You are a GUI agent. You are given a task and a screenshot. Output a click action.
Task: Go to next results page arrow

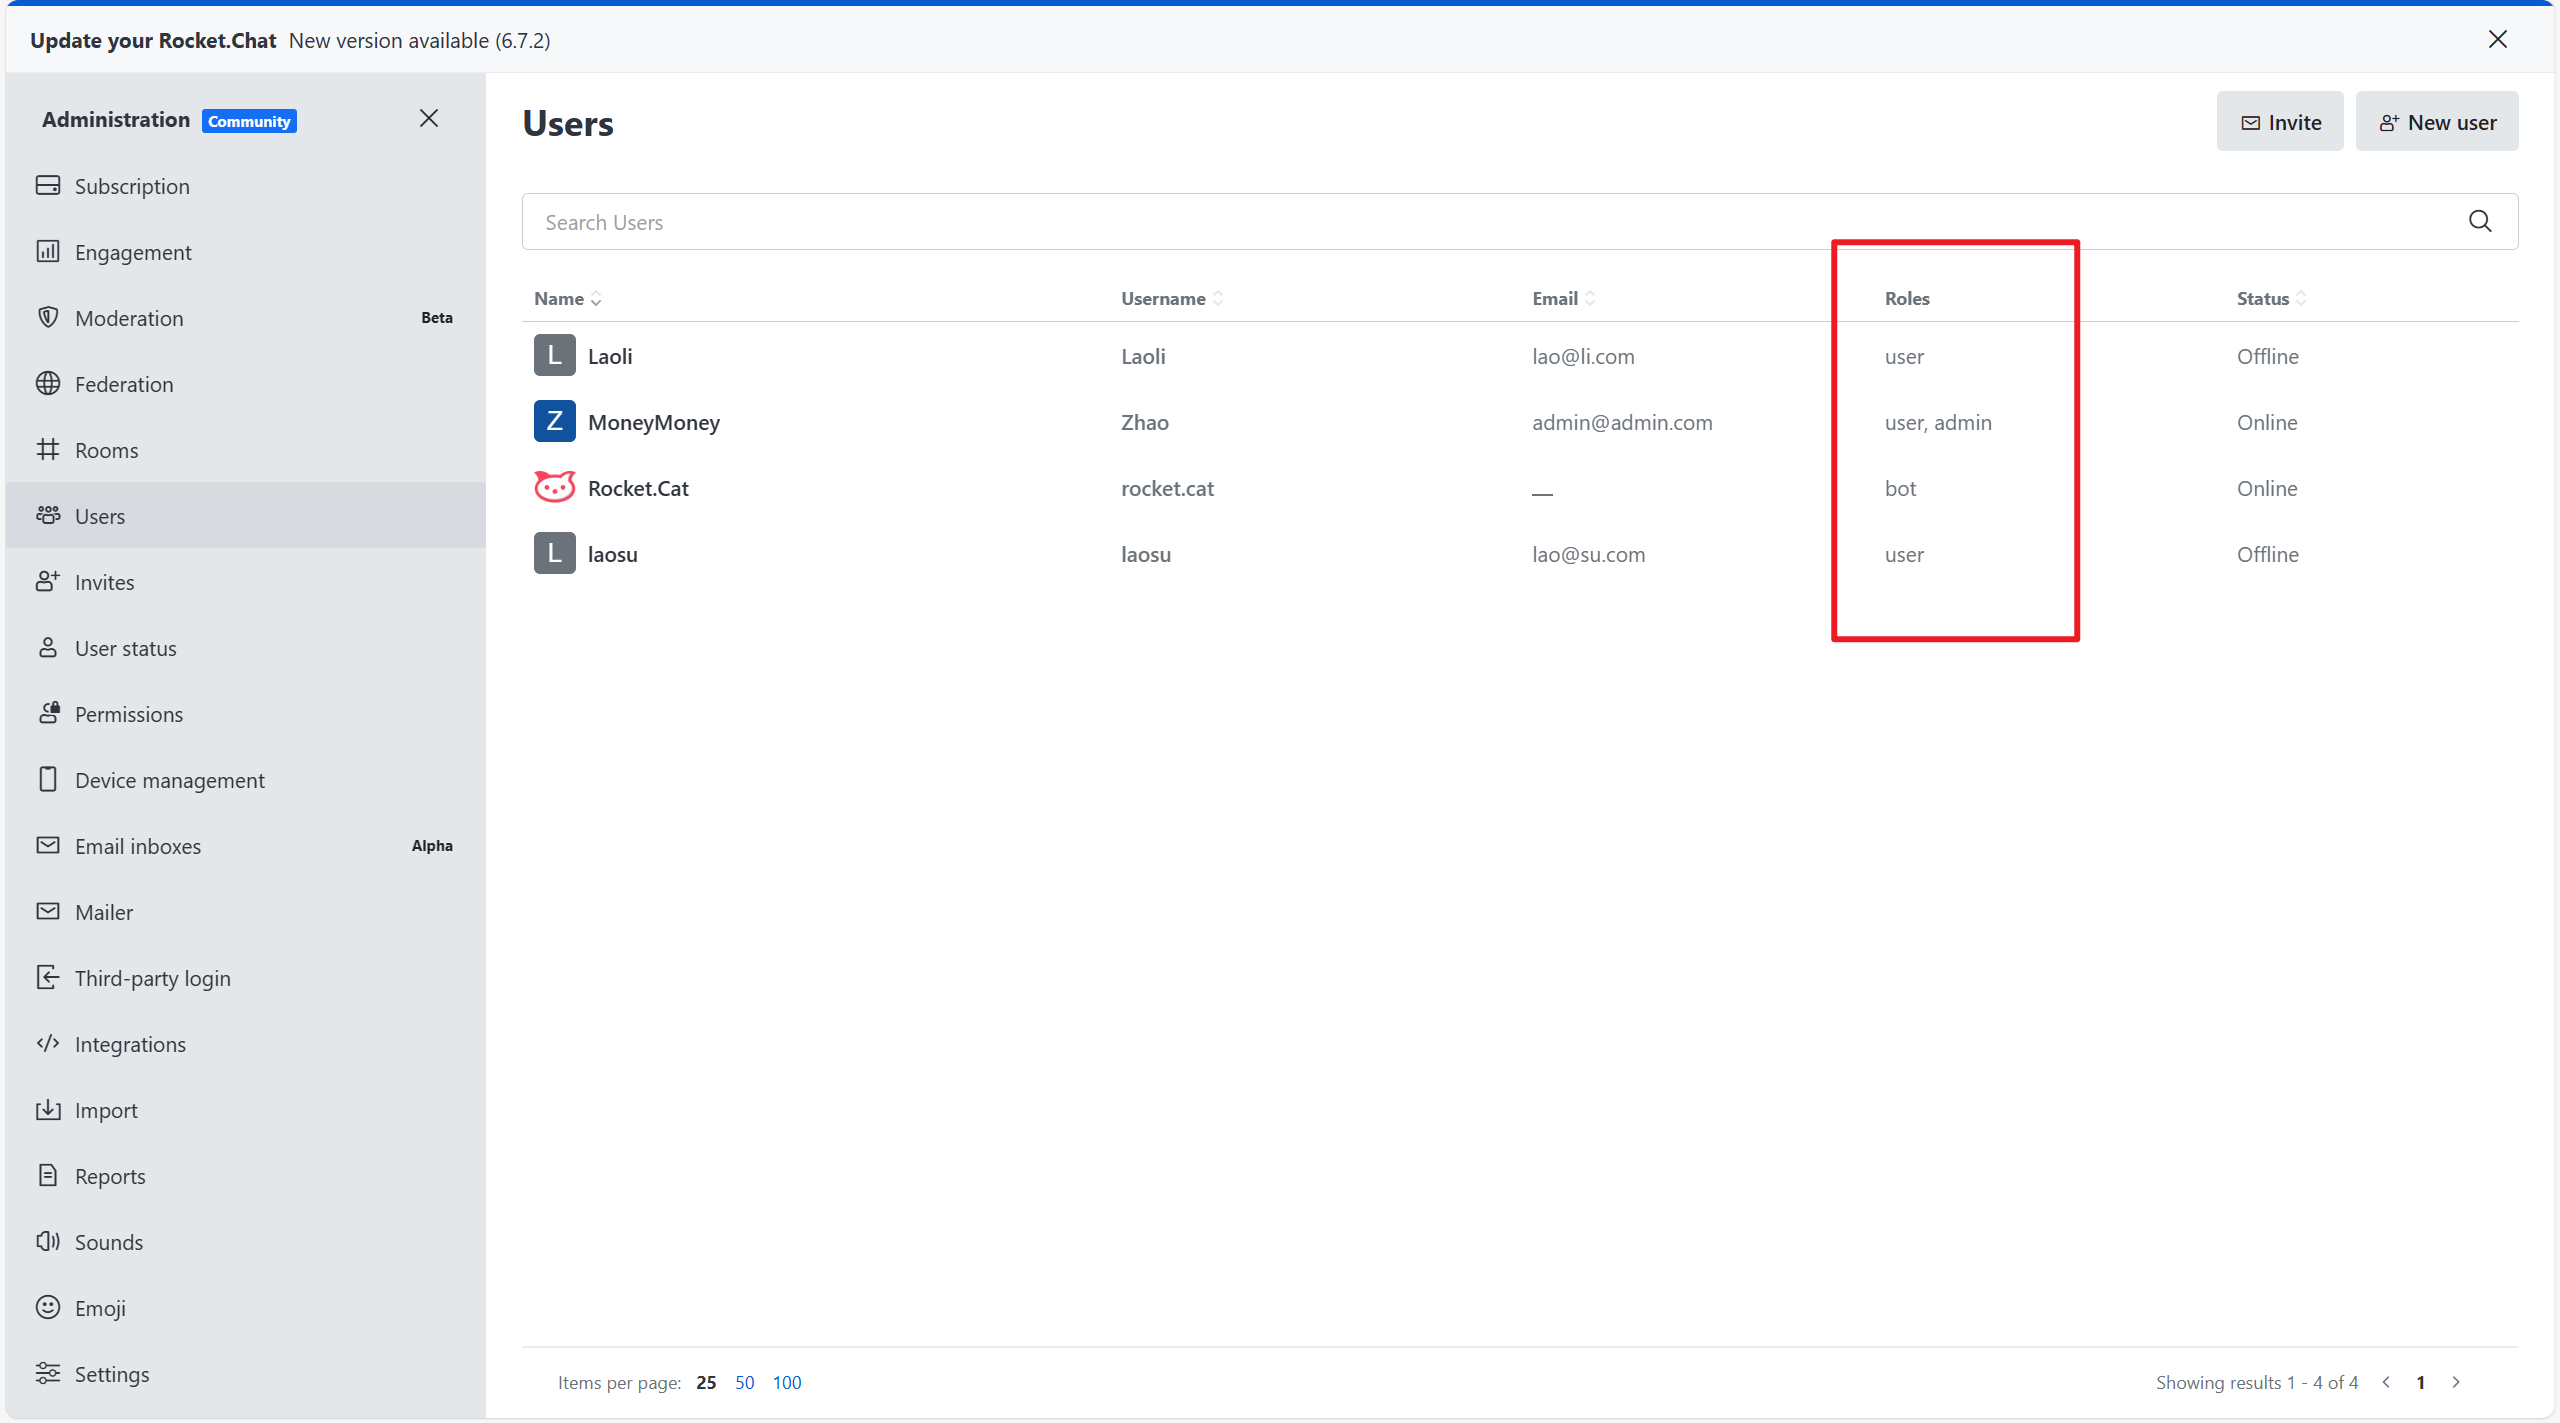pos(2456,1382)
